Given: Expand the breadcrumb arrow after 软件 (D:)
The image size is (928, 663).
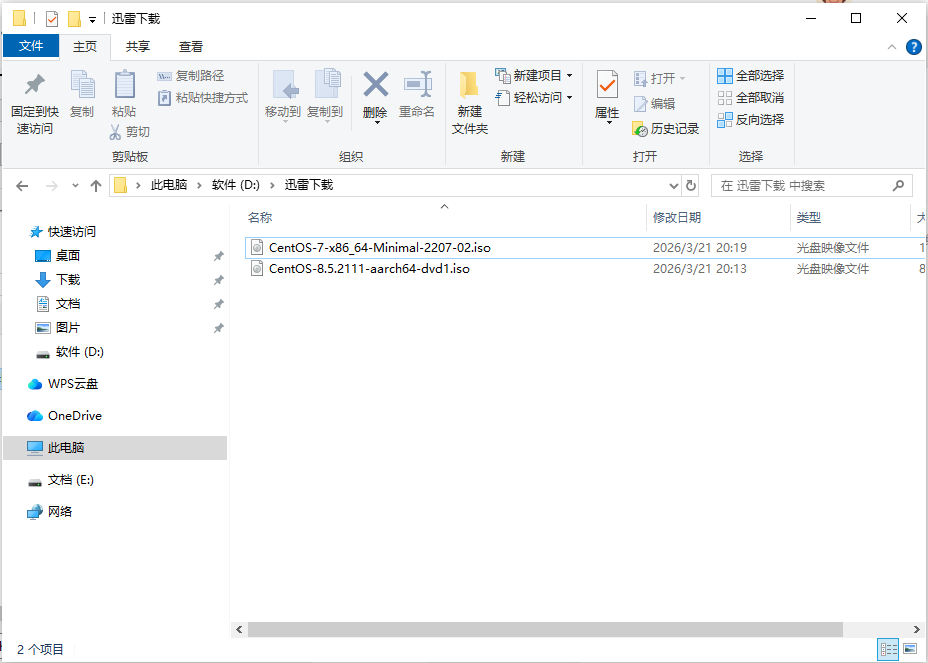Looking at the screenshot, I should [x=271, y=185].
